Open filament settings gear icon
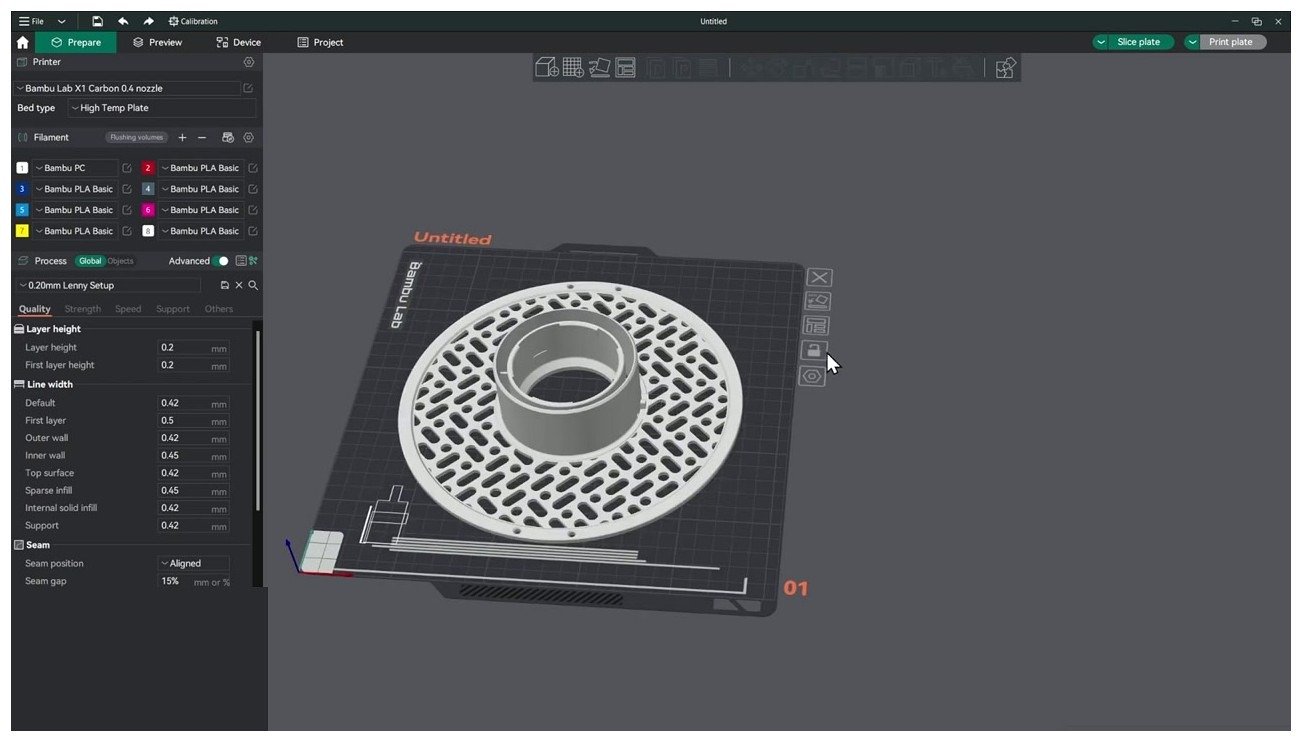1302x742 pixels. pos(249,138)
